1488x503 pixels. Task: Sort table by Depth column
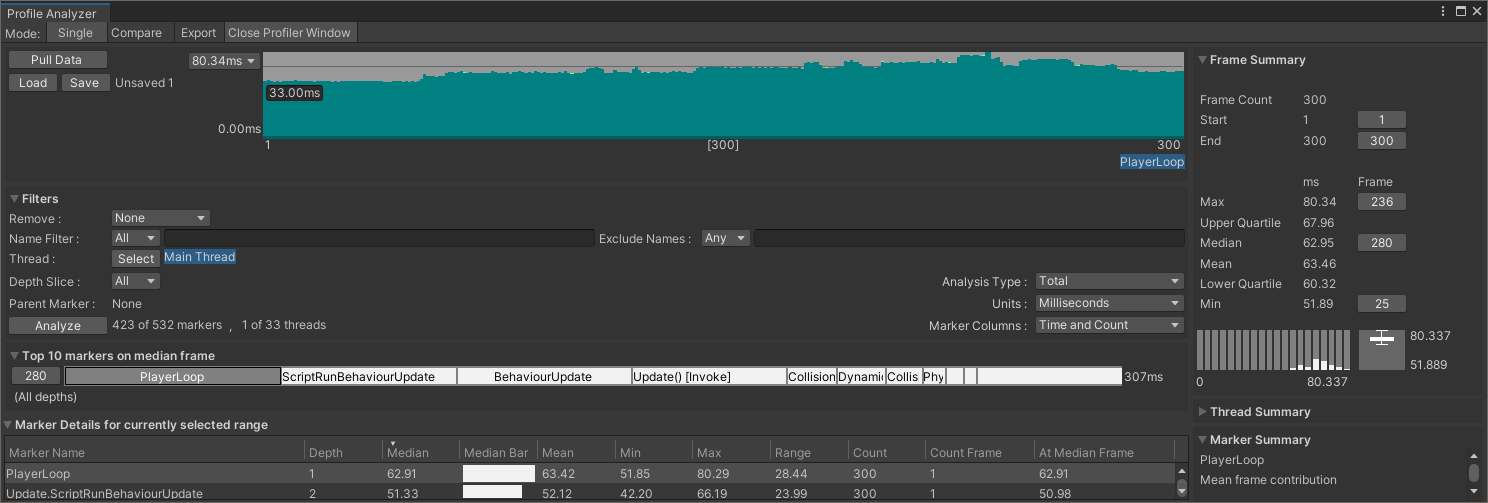[343, 452]
